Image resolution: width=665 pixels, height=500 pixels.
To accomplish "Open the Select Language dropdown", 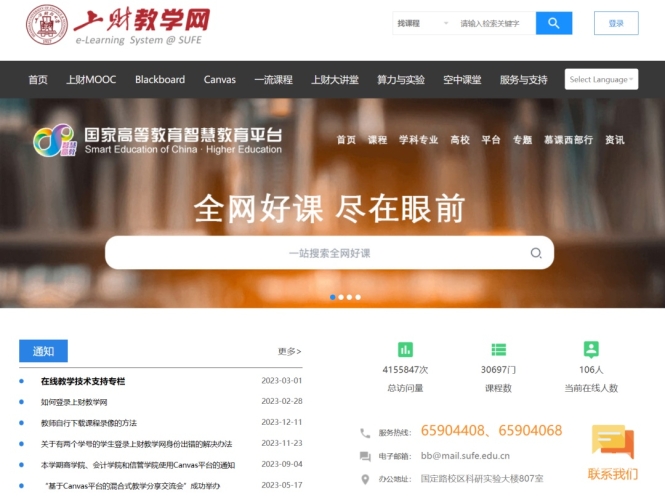I will click(601, 79).
